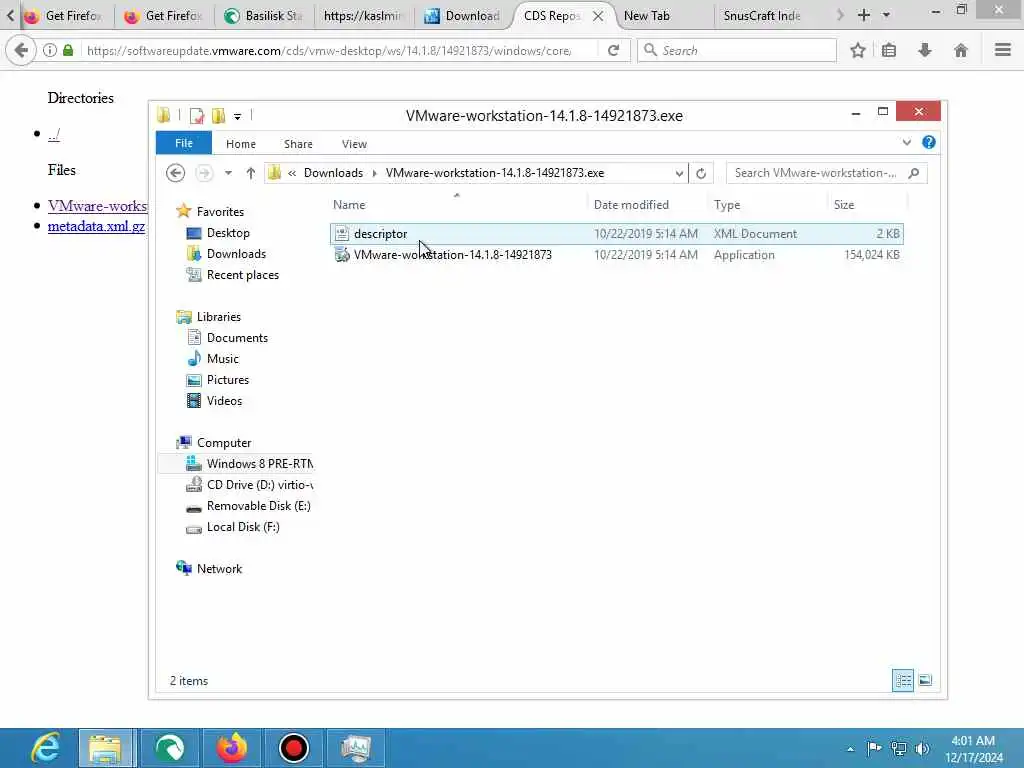Sort by Size column header
Viewport: 1024px width, 768px height.
tap(844, 205)
